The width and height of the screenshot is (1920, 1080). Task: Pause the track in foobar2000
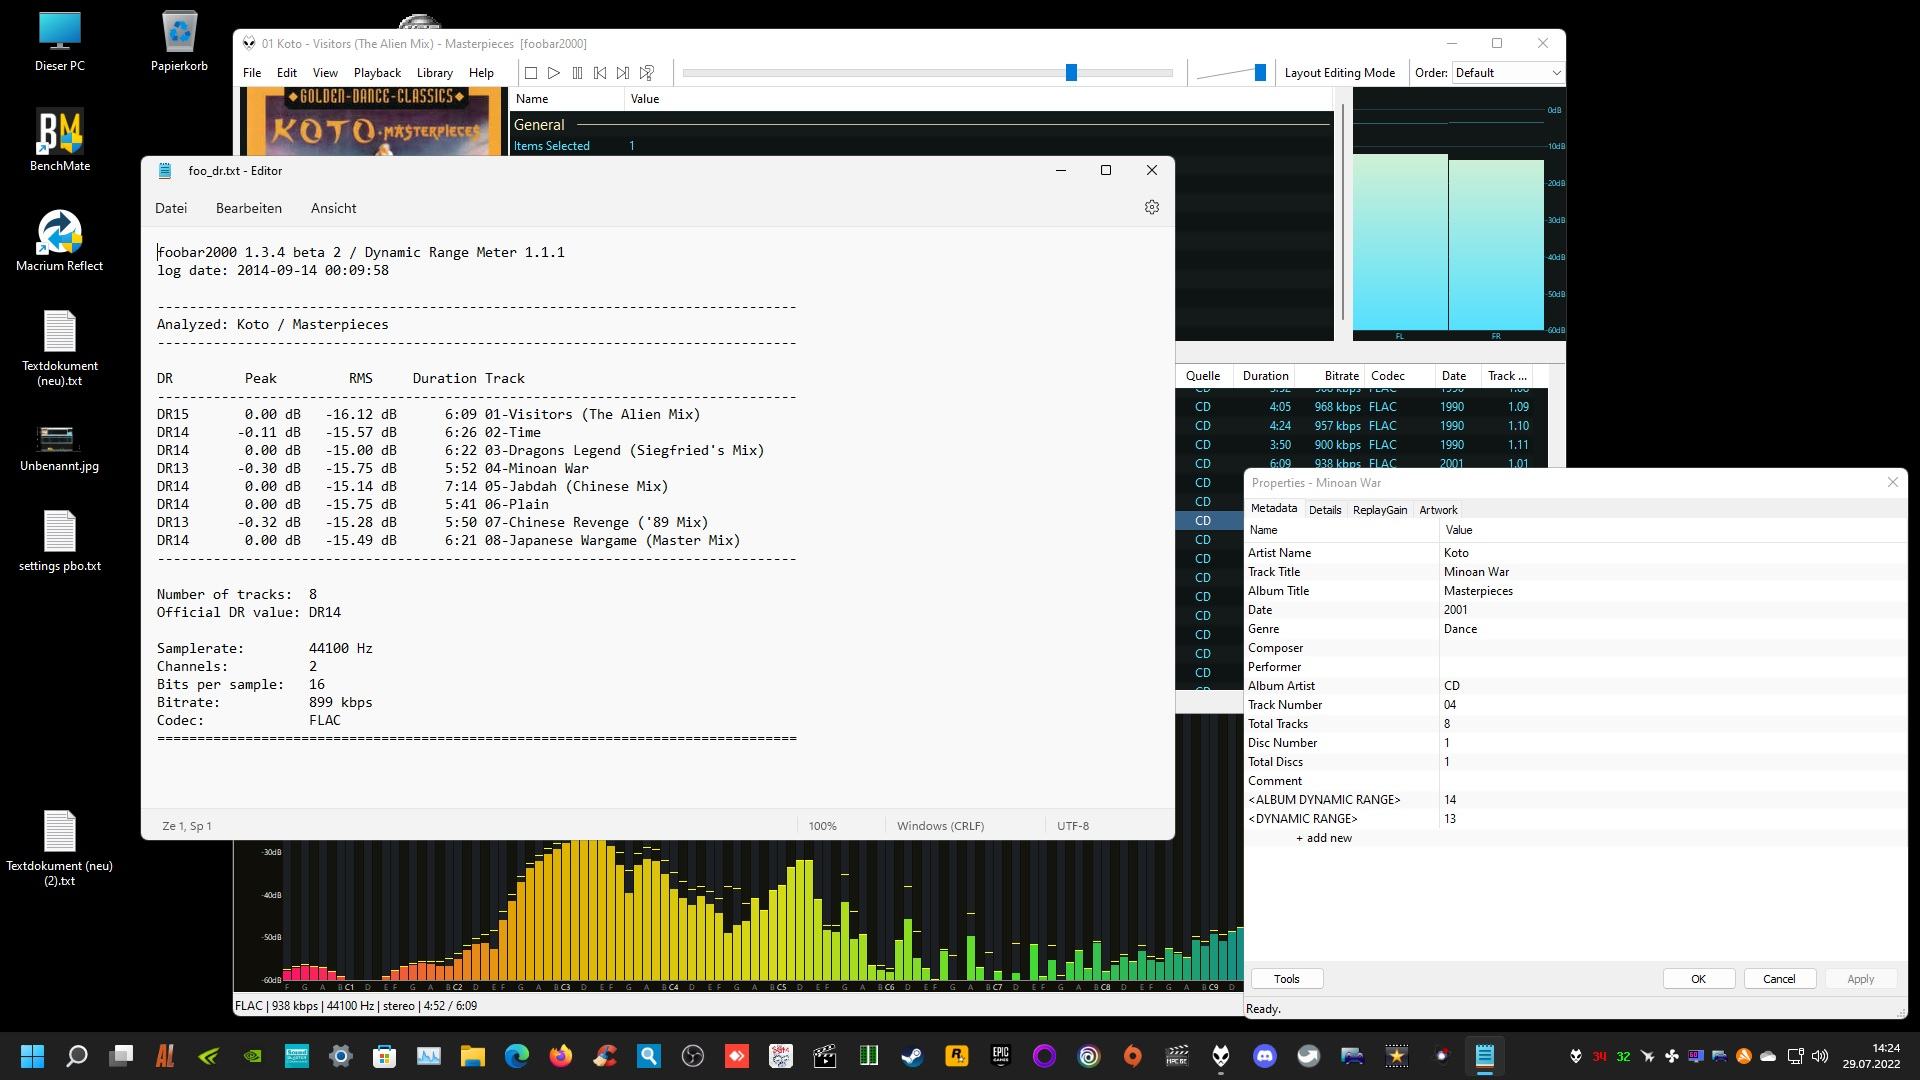click(577, 73)
